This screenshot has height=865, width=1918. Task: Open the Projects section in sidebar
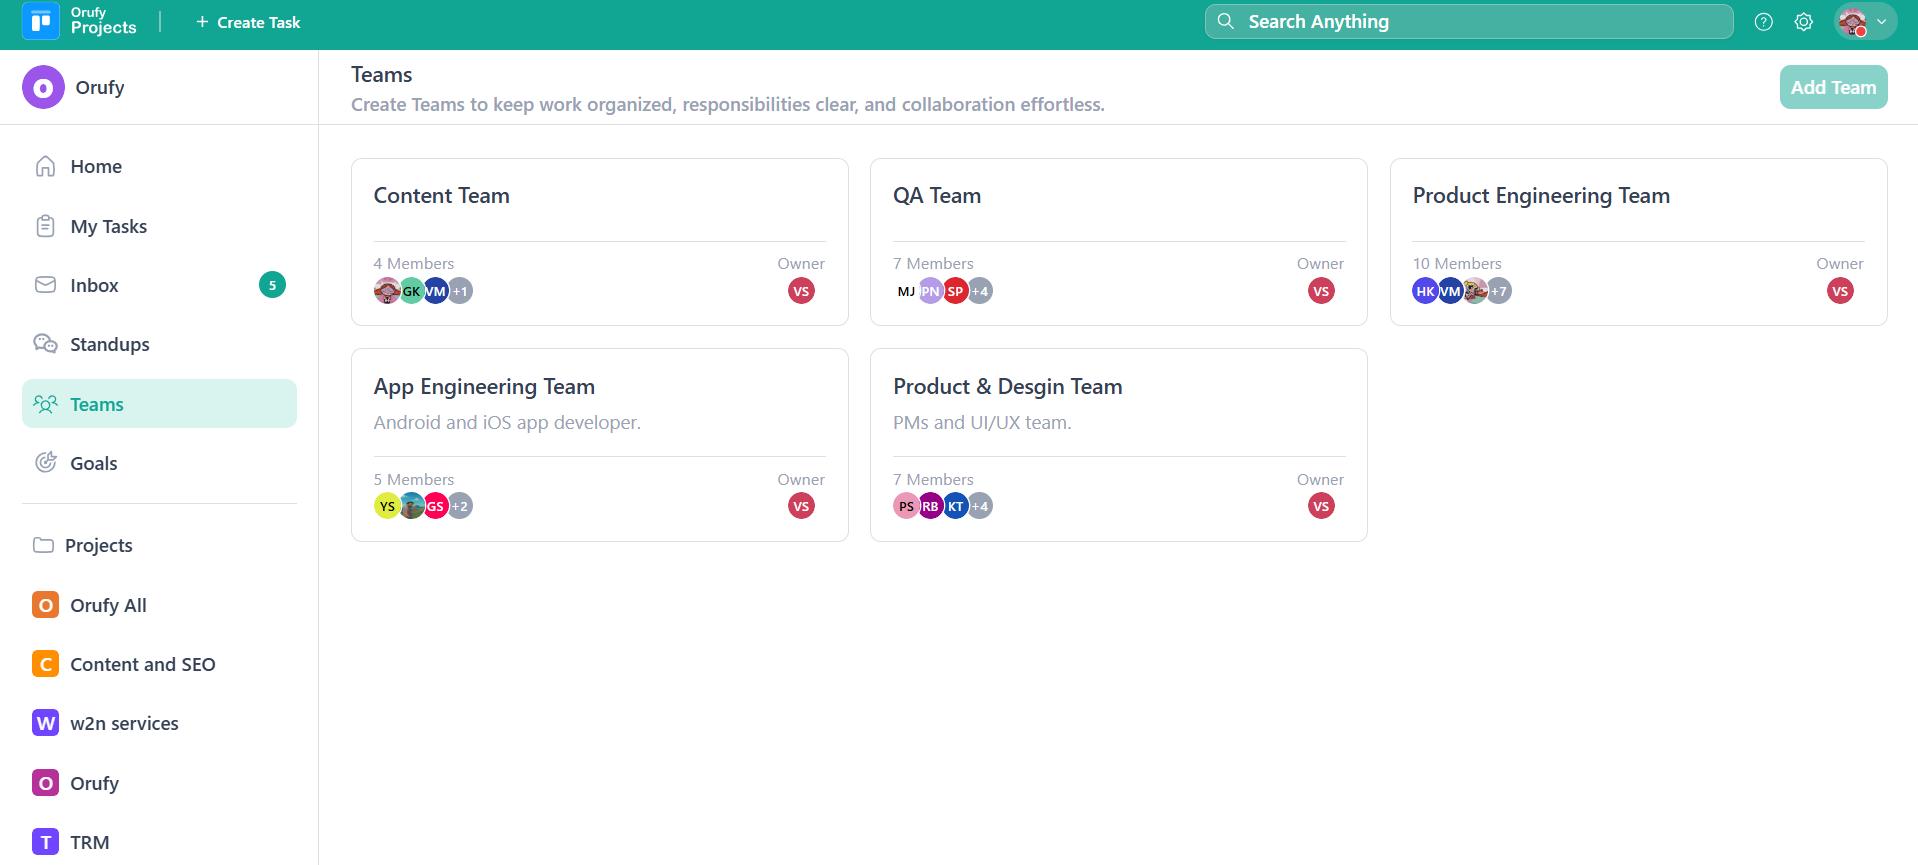pos(98,545)
